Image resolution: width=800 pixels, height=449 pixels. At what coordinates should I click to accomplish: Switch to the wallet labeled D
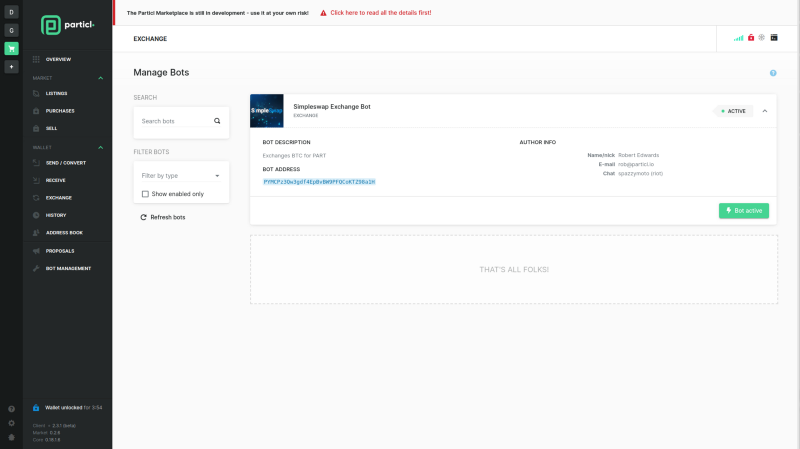(11, 12)
